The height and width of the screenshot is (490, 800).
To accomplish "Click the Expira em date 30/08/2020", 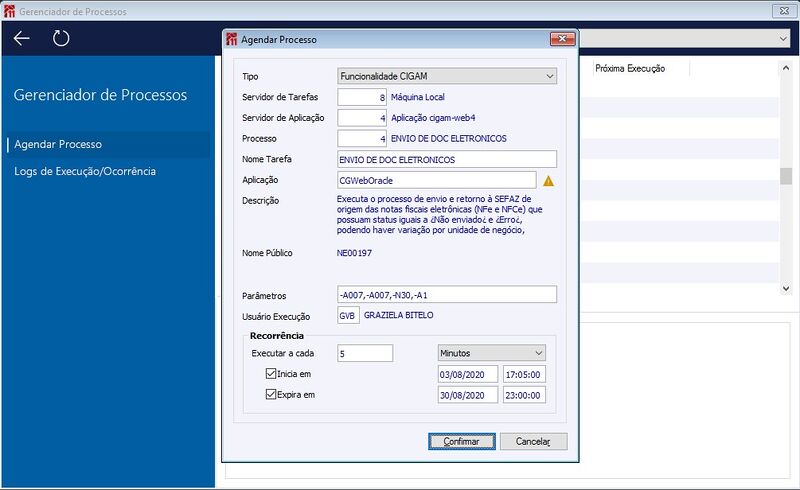I will pyautogui.click(x=468, y=395).
